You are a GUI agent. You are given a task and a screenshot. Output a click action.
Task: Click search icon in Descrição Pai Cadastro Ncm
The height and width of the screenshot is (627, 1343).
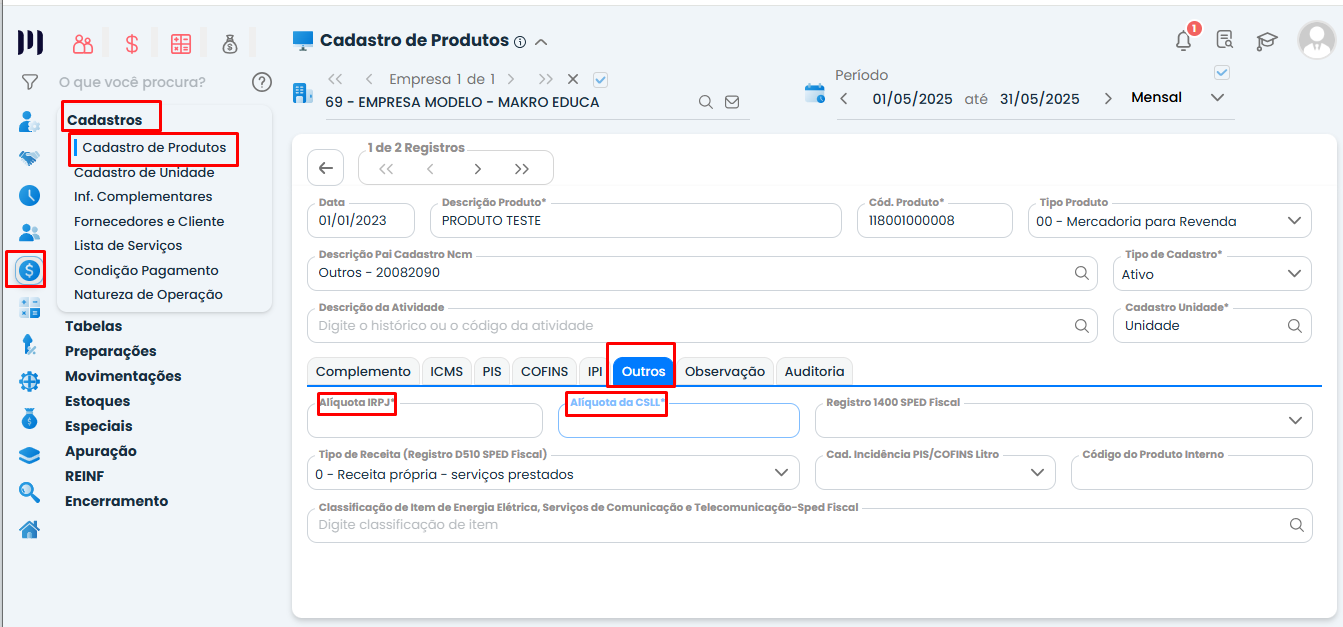[x=1081, y=272]
